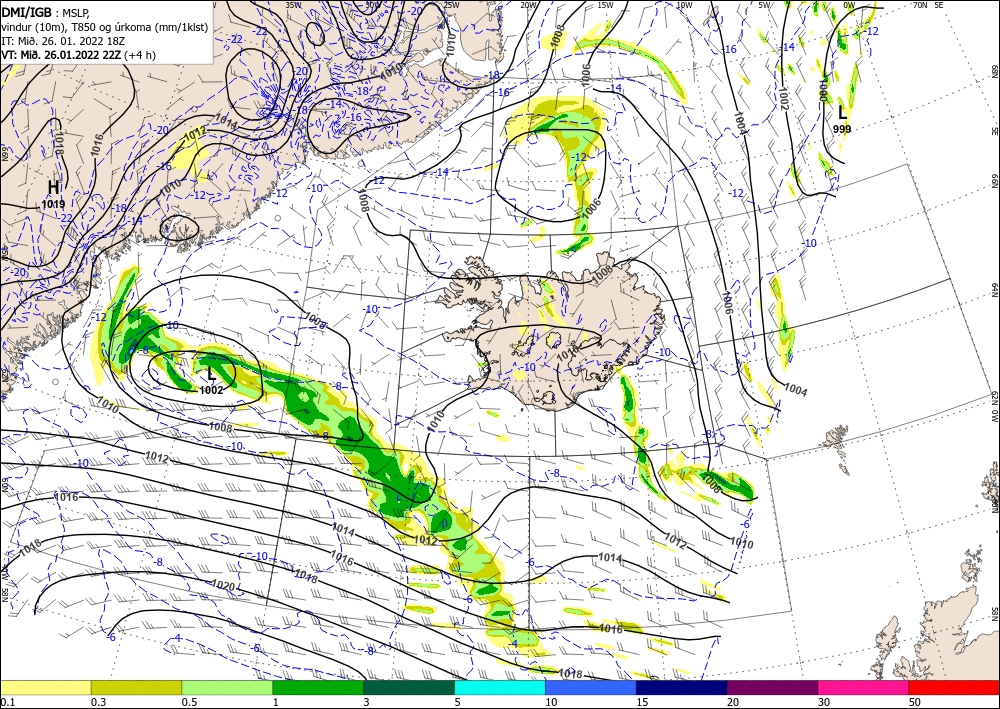Pick the dark green 3–5 legend band
The image size is (1000, 709).
(409, 687)
